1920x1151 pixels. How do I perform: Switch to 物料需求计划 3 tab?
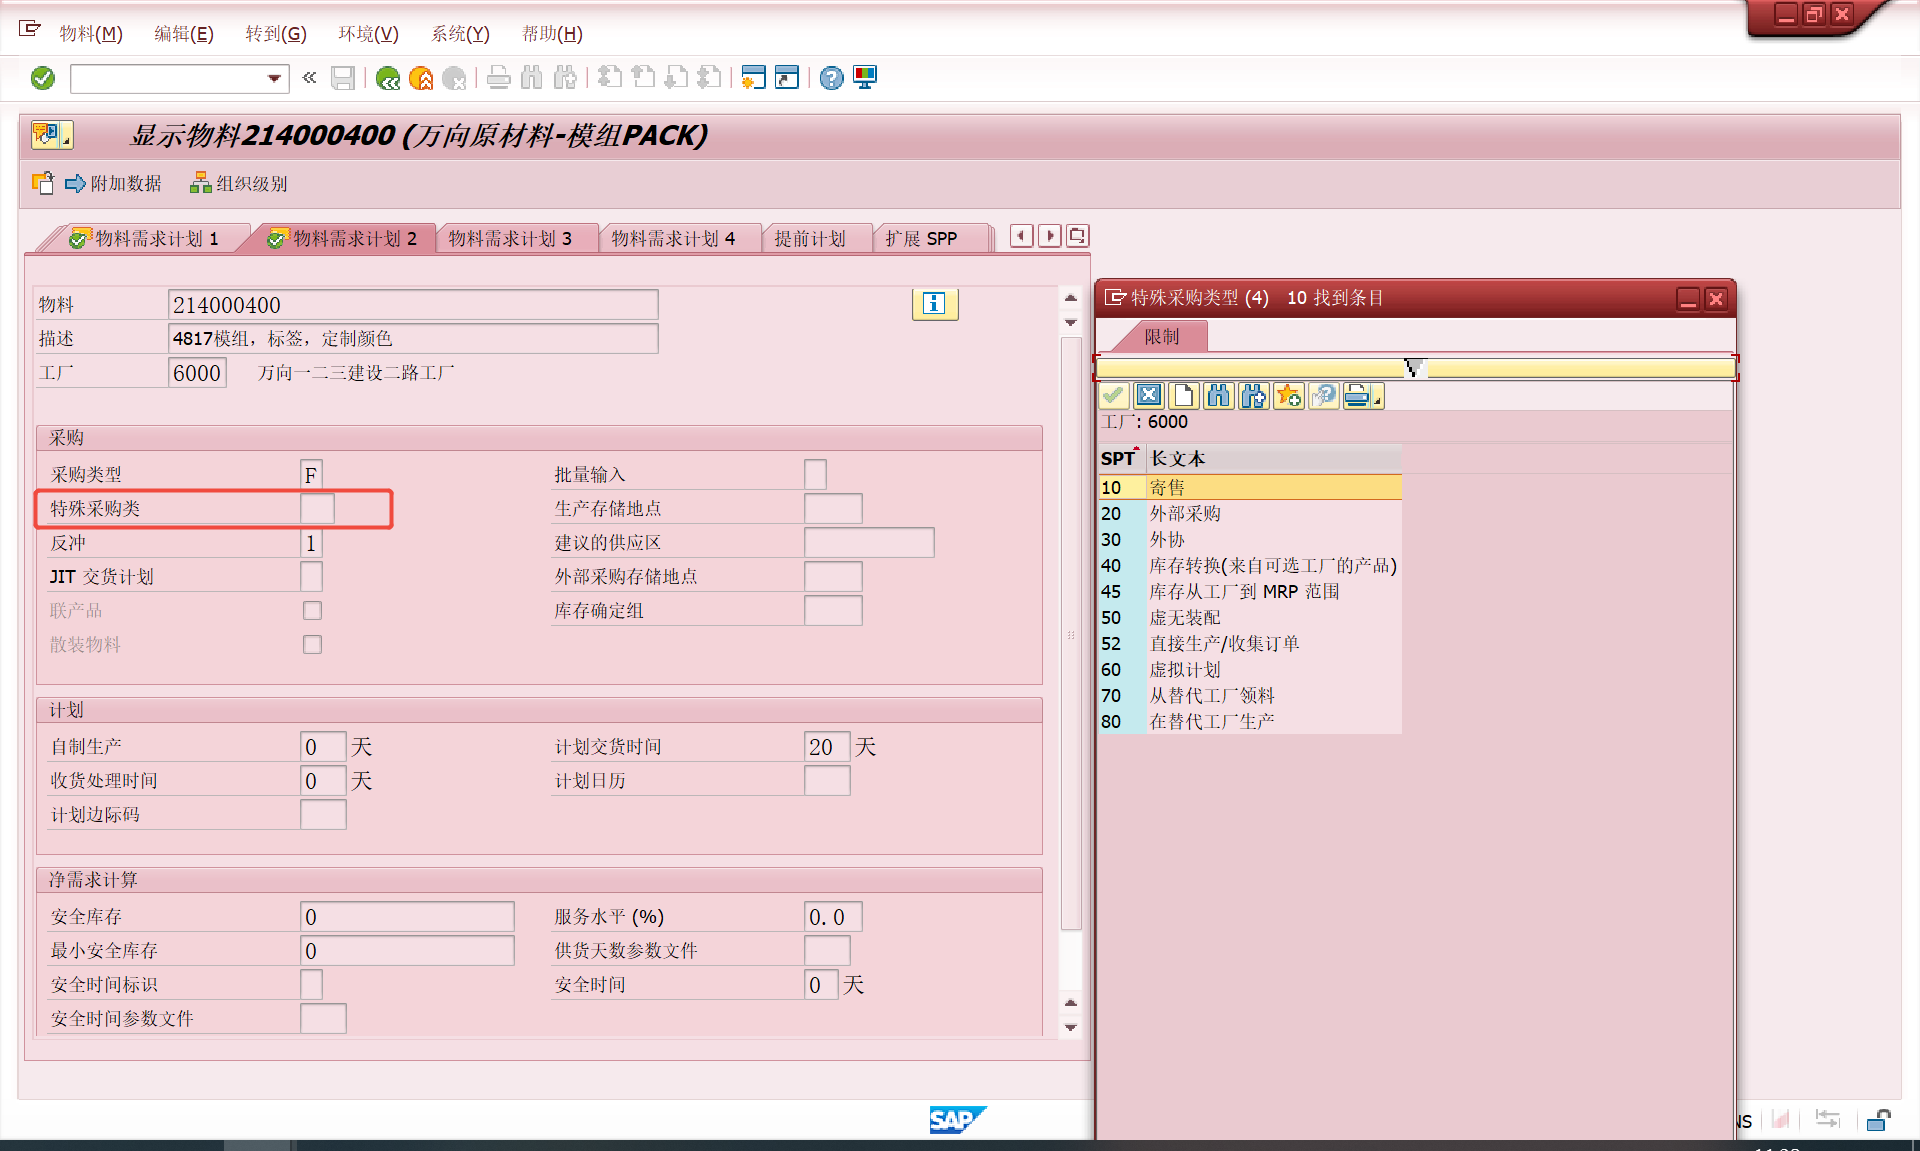[x=510, y=239]
